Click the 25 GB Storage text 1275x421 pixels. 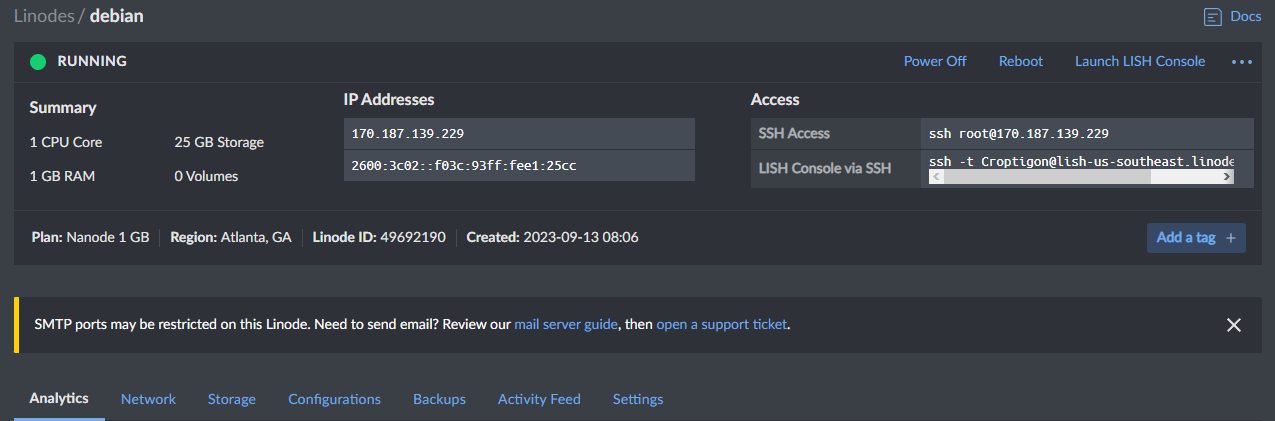(x=219, y=142)
